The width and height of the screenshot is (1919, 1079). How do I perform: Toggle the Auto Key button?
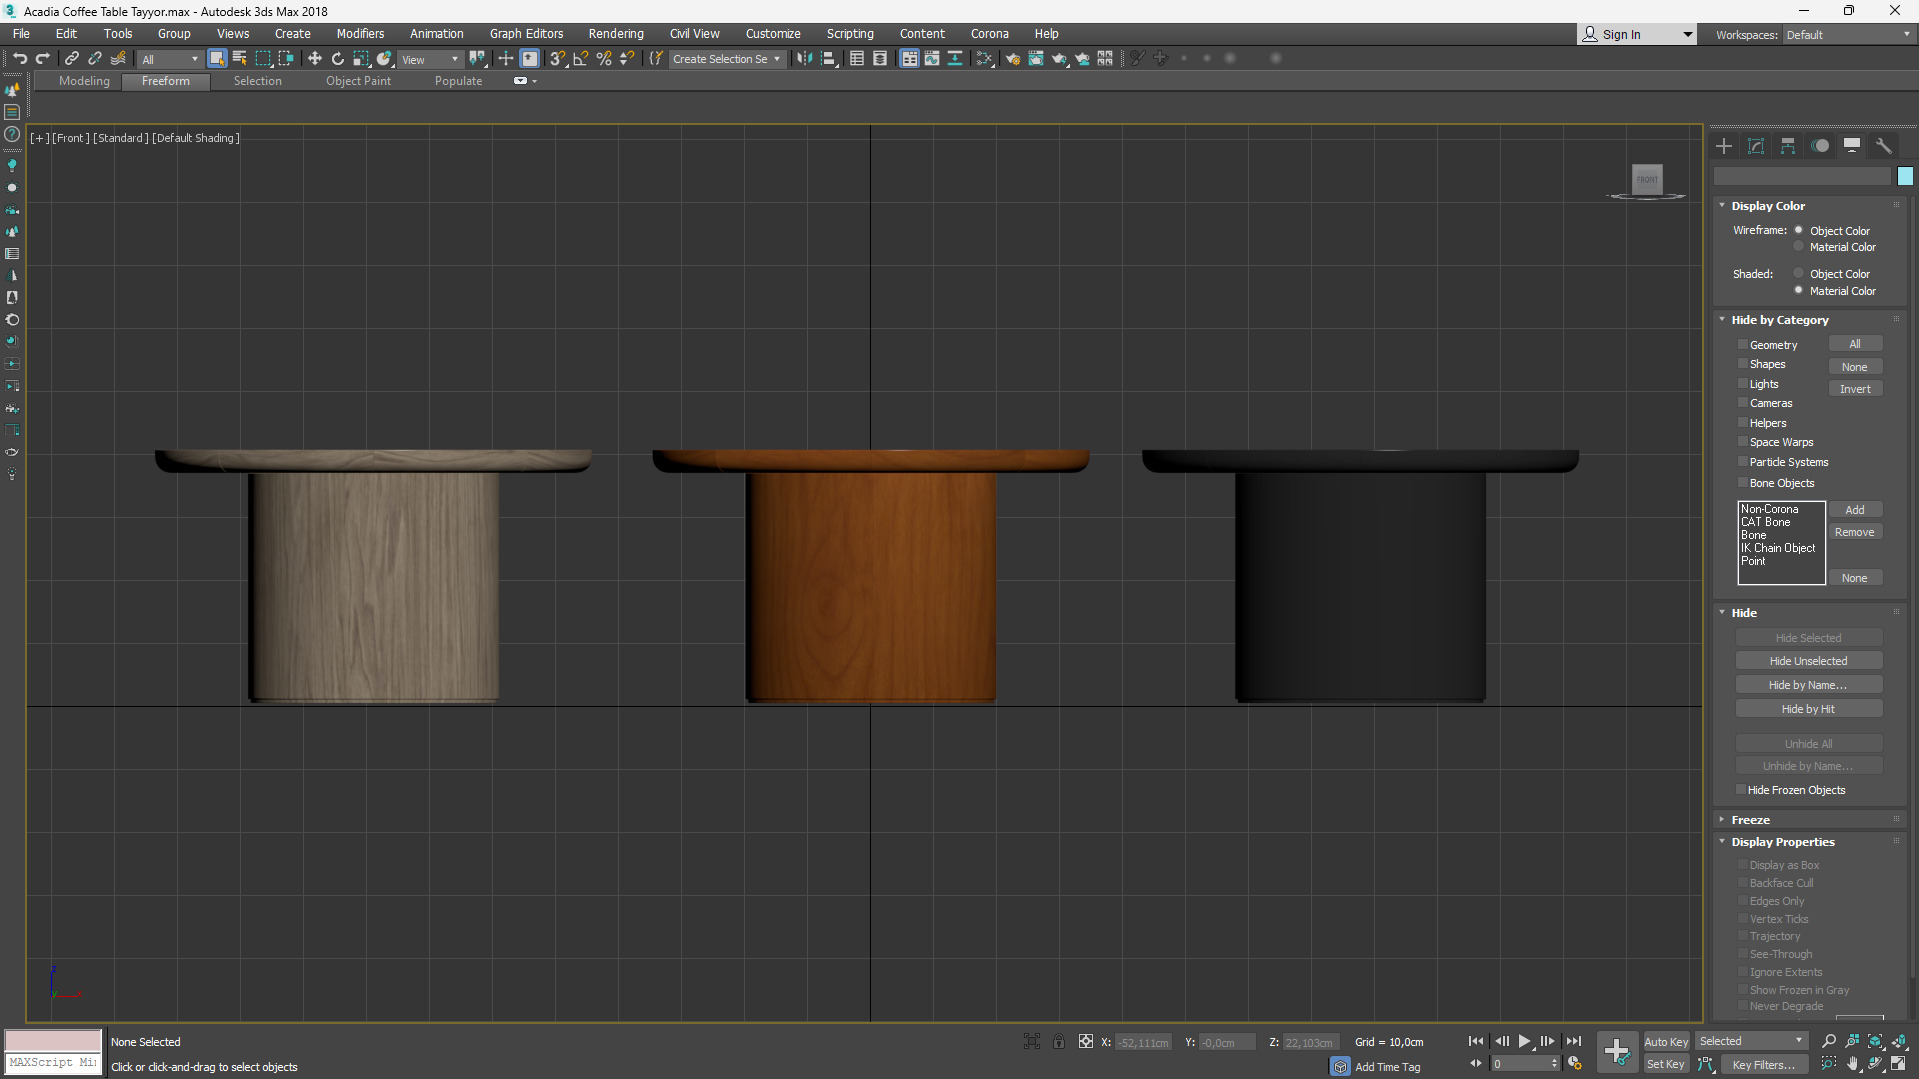1666,1041
